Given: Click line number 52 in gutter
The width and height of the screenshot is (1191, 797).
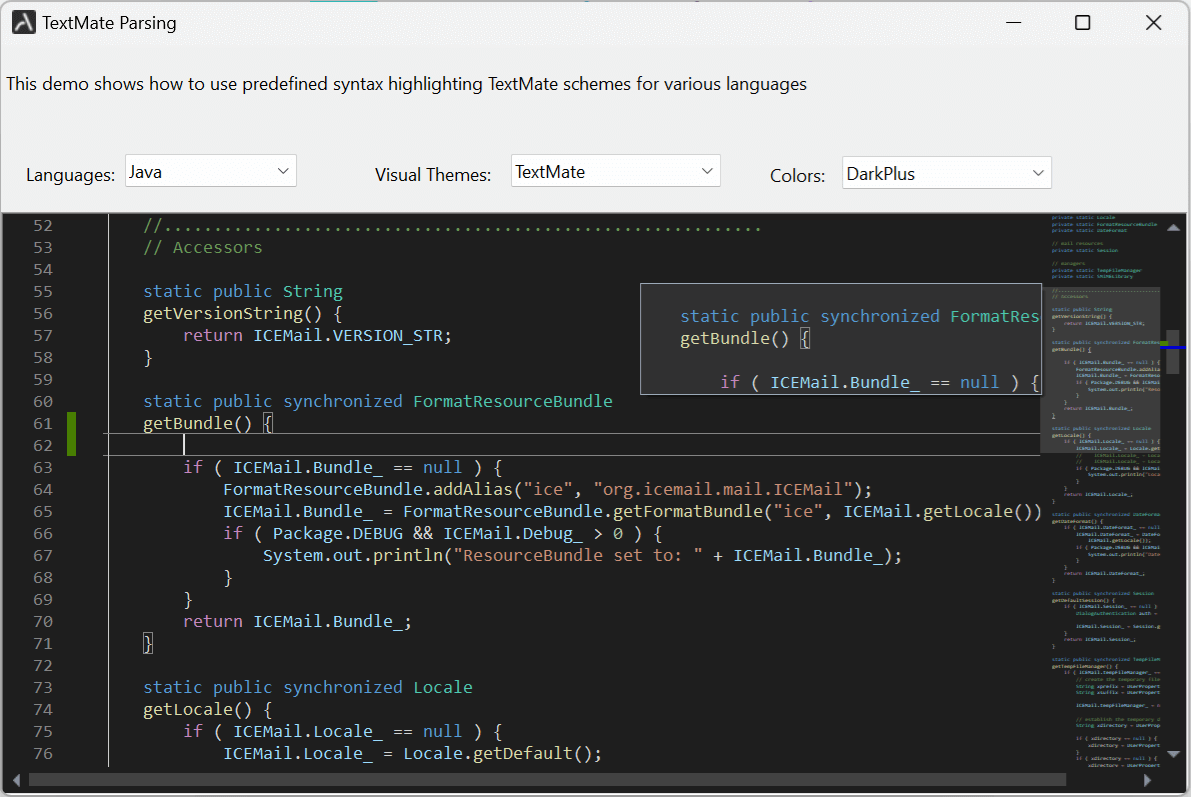Looking at the screenshot, I should (43, 226).
